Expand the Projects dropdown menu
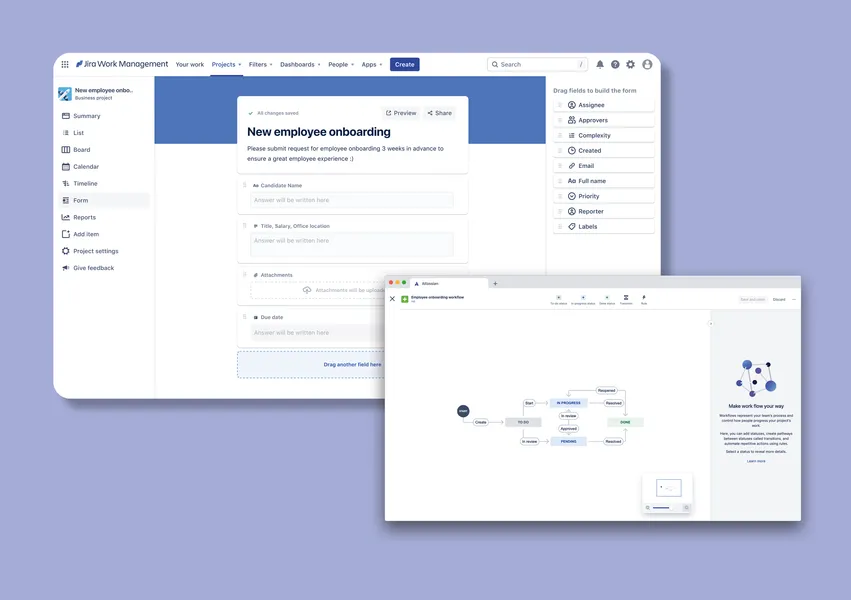 coord(226,65)
